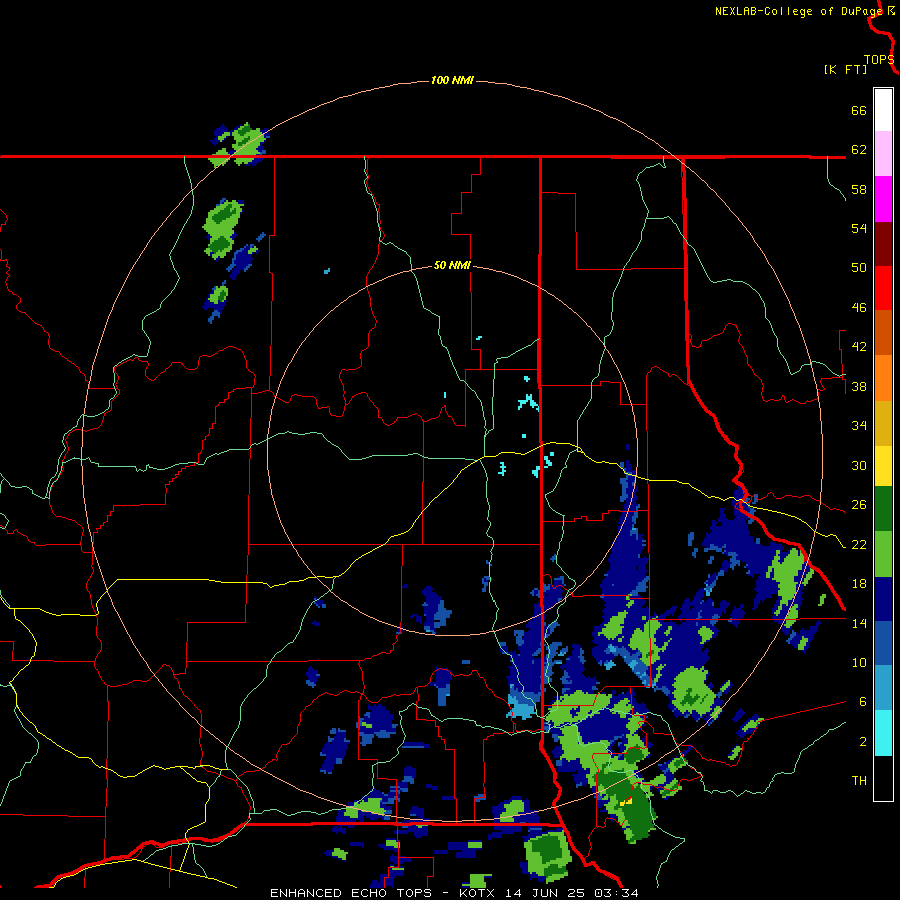Click the 10 legend value
Screen dimensions: 900x900
pos(859,662)
